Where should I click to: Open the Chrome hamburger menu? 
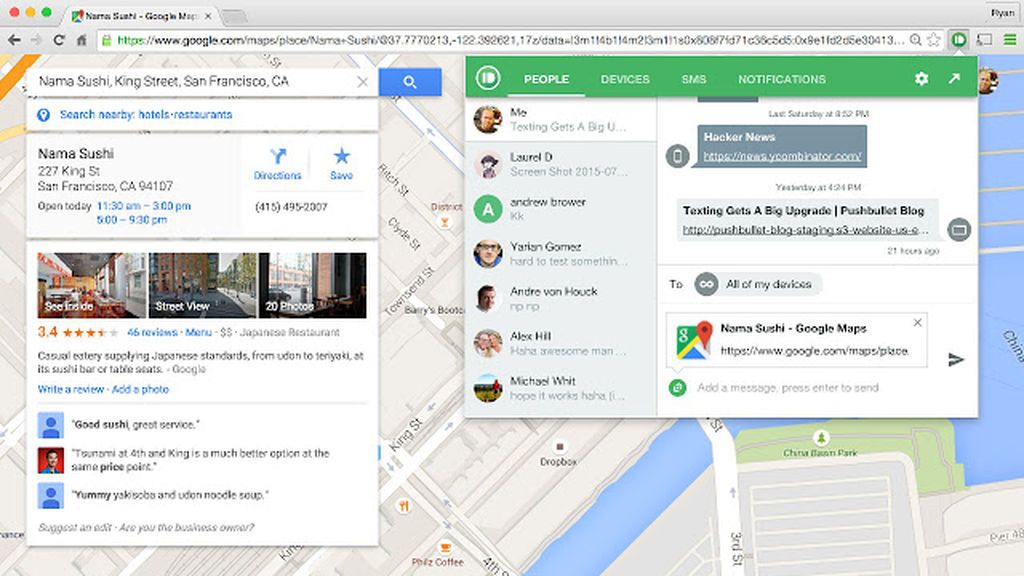1010,40
